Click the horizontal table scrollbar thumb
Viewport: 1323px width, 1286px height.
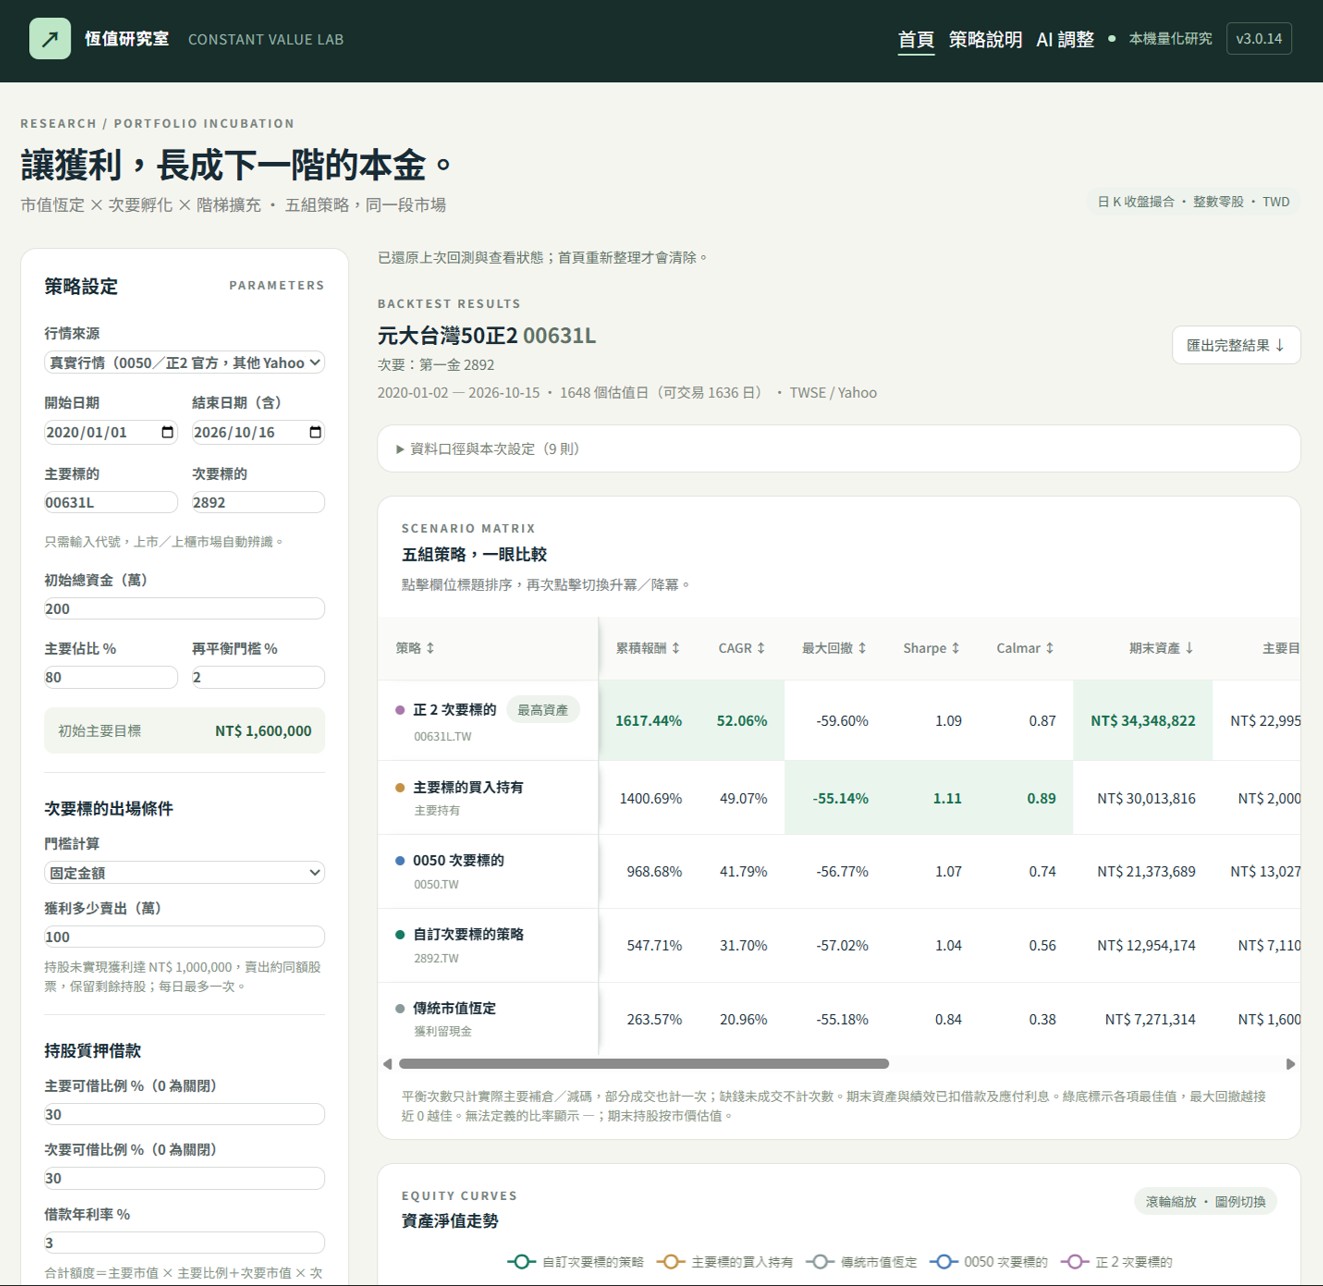[x=643, y=1064]
